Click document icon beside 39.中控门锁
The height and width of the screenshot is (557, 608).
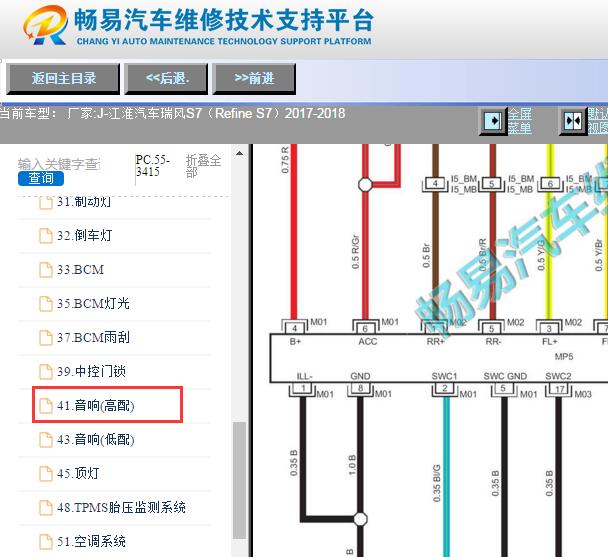(x=46, y=372)
